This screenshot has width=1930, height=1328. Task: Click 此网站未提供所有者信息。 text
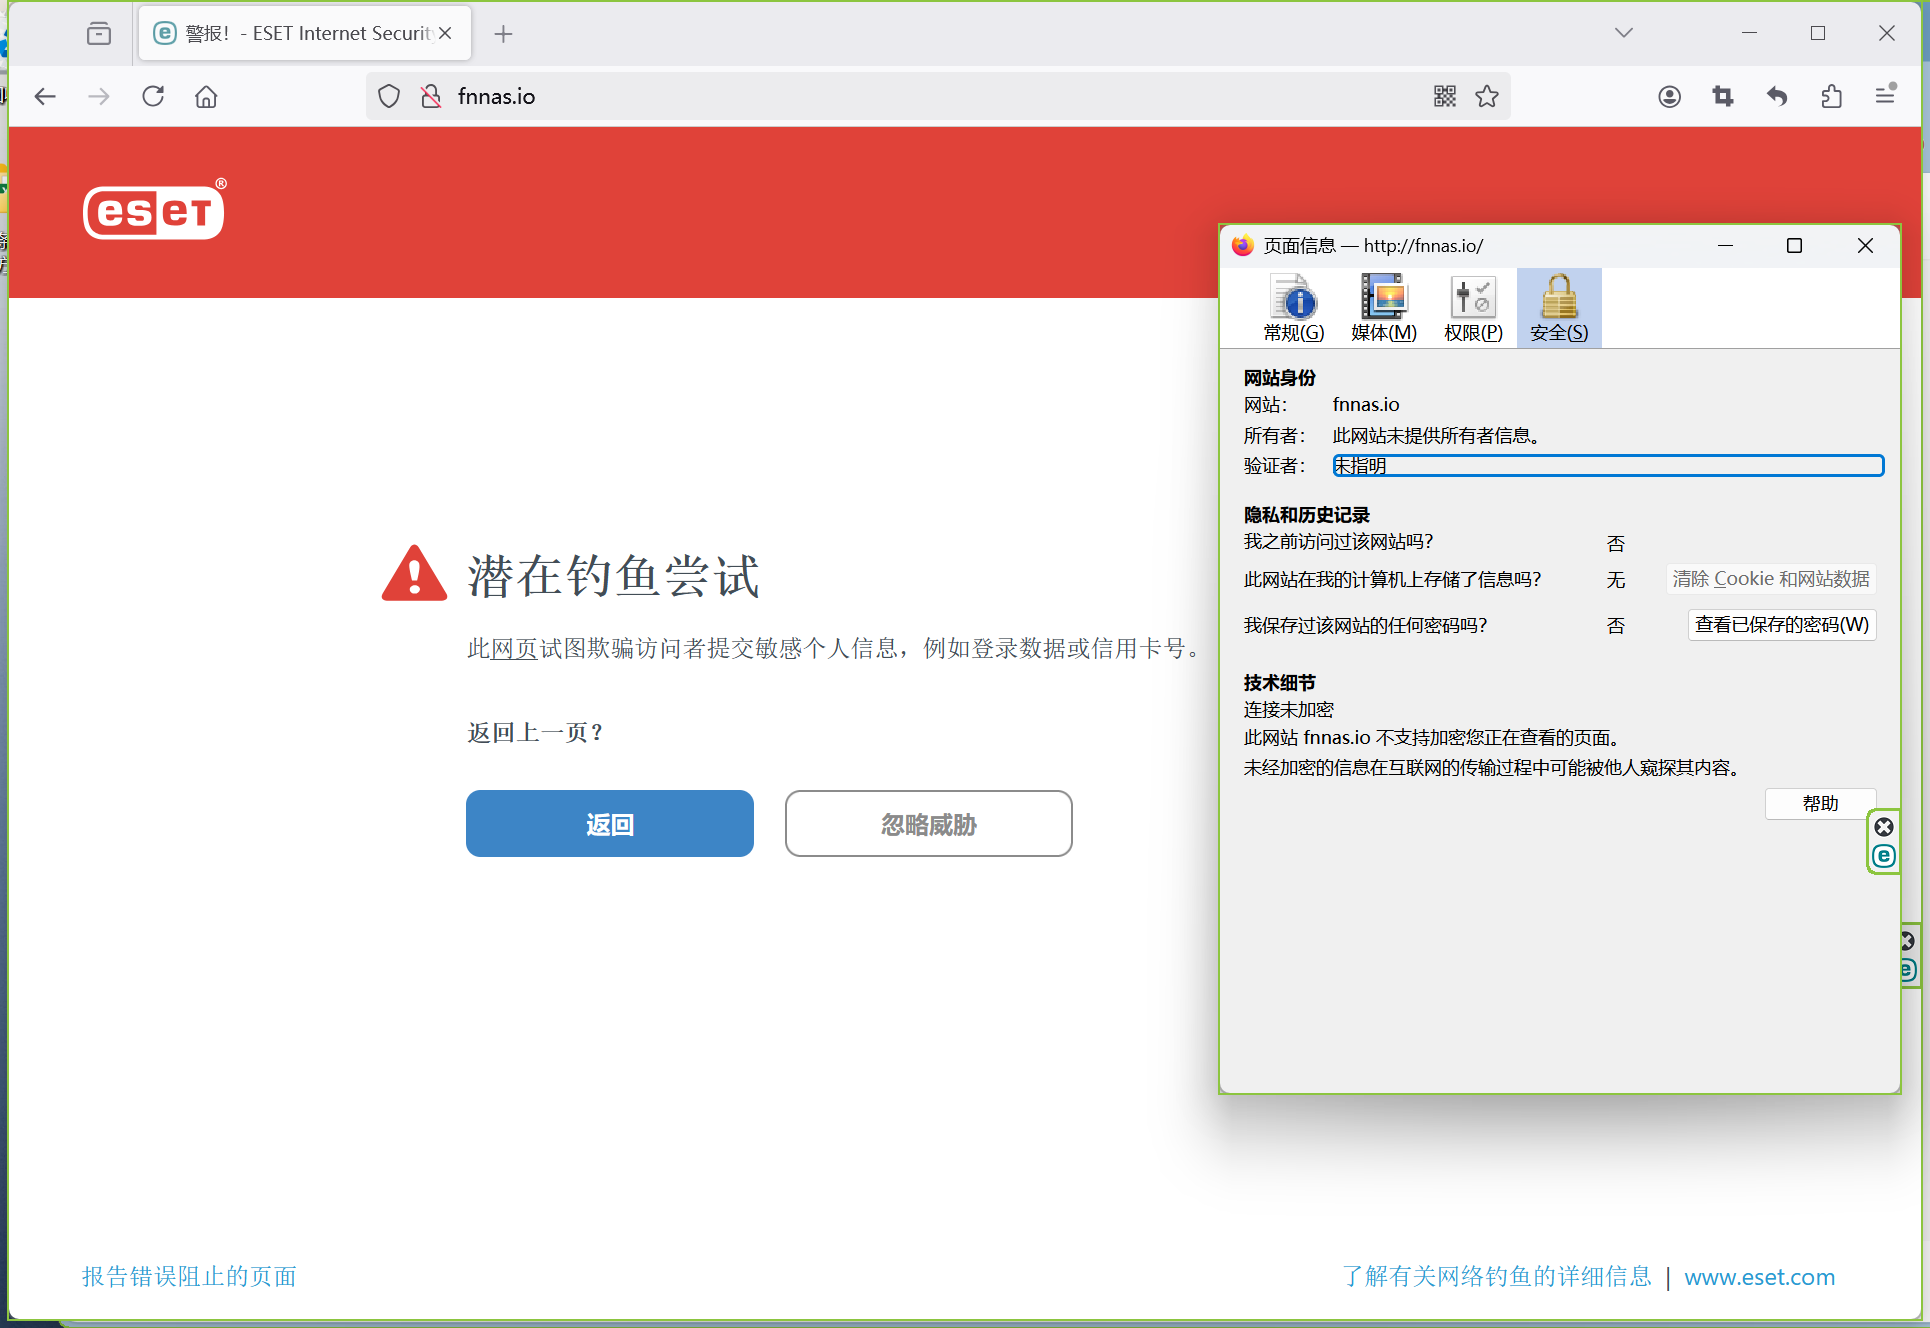click(x=1439, y=435)
